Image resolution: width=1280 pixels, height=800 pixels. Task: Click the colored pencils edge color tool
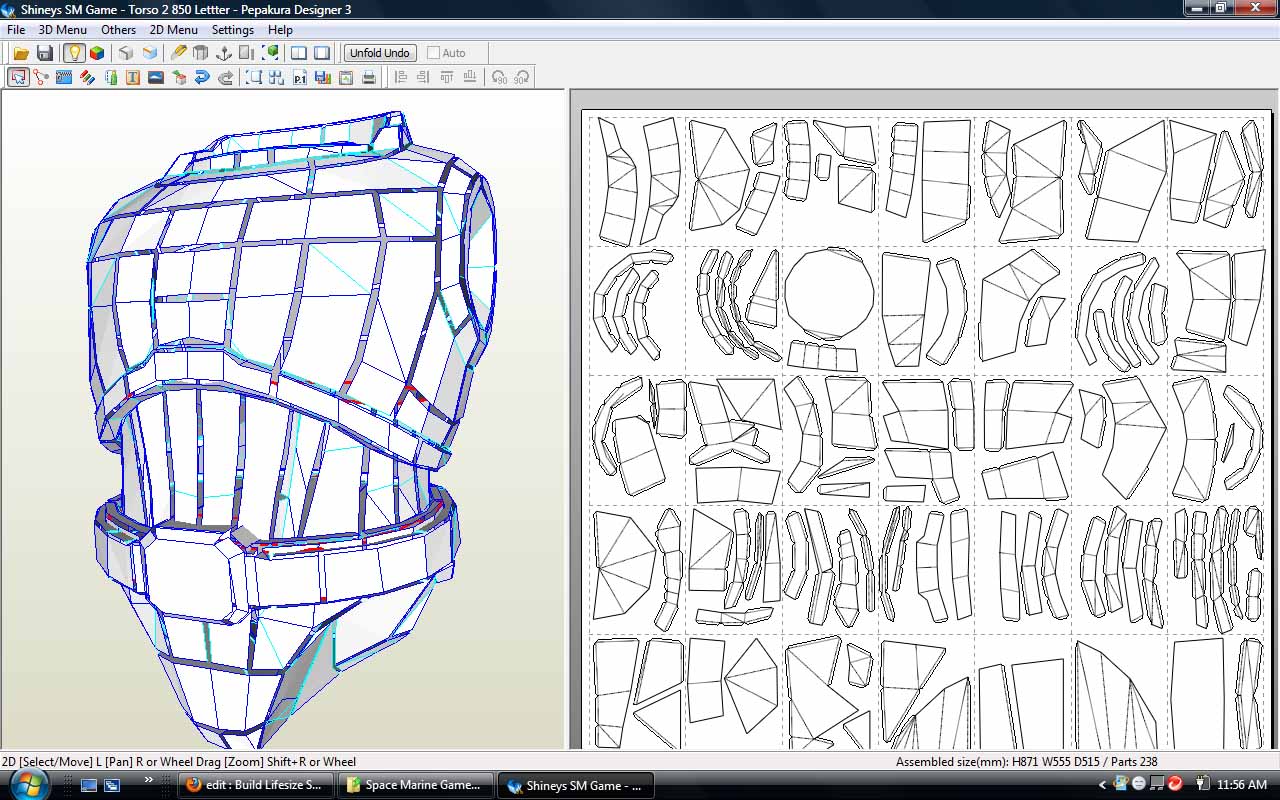point(87,77)
